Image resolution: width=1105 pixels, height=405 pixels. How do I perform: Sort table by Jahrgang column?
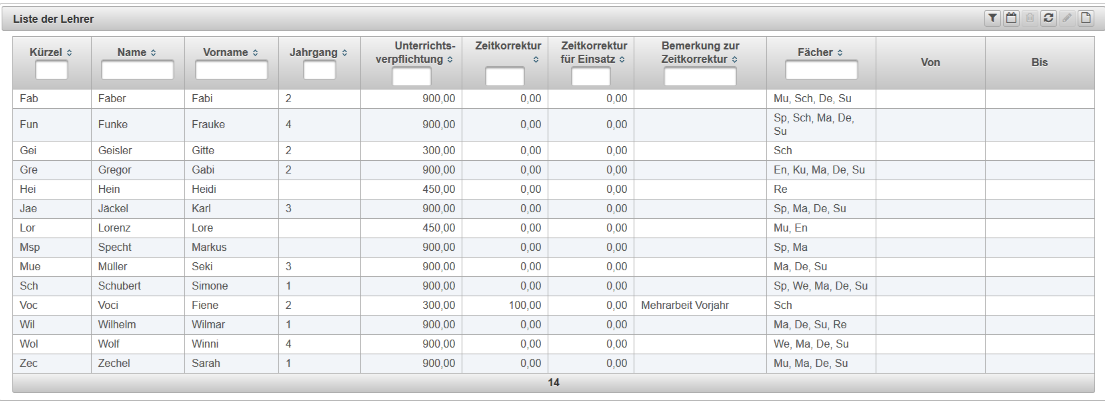[319, 52]
